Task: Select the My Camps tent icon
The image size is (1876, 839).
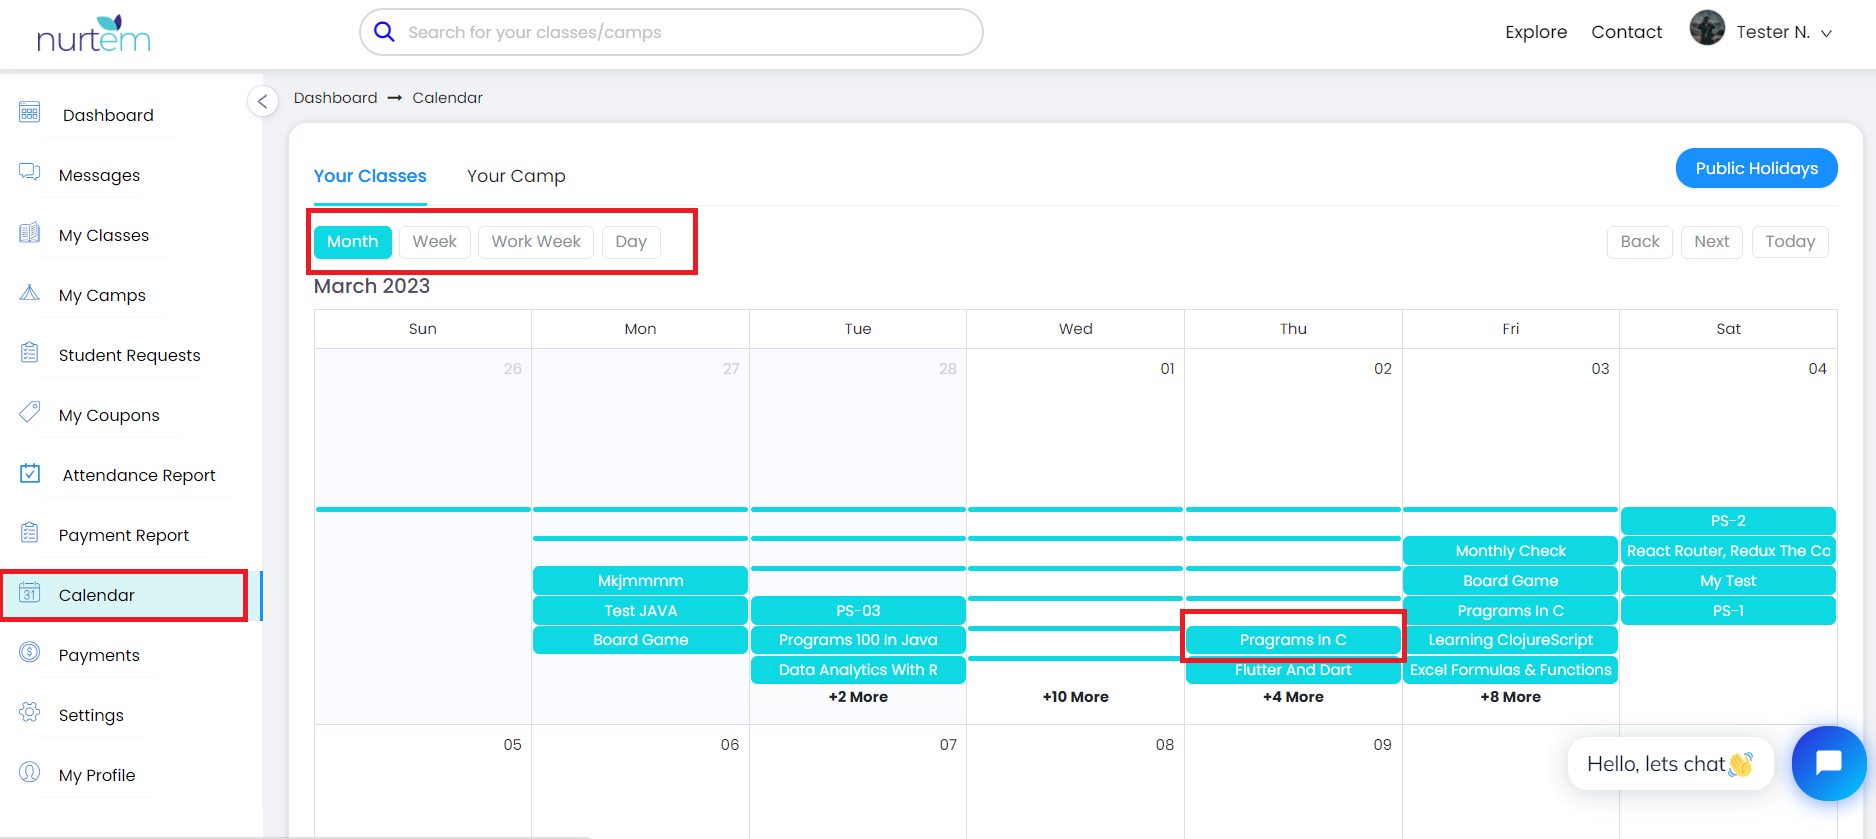Action: [x=30, y=293]
